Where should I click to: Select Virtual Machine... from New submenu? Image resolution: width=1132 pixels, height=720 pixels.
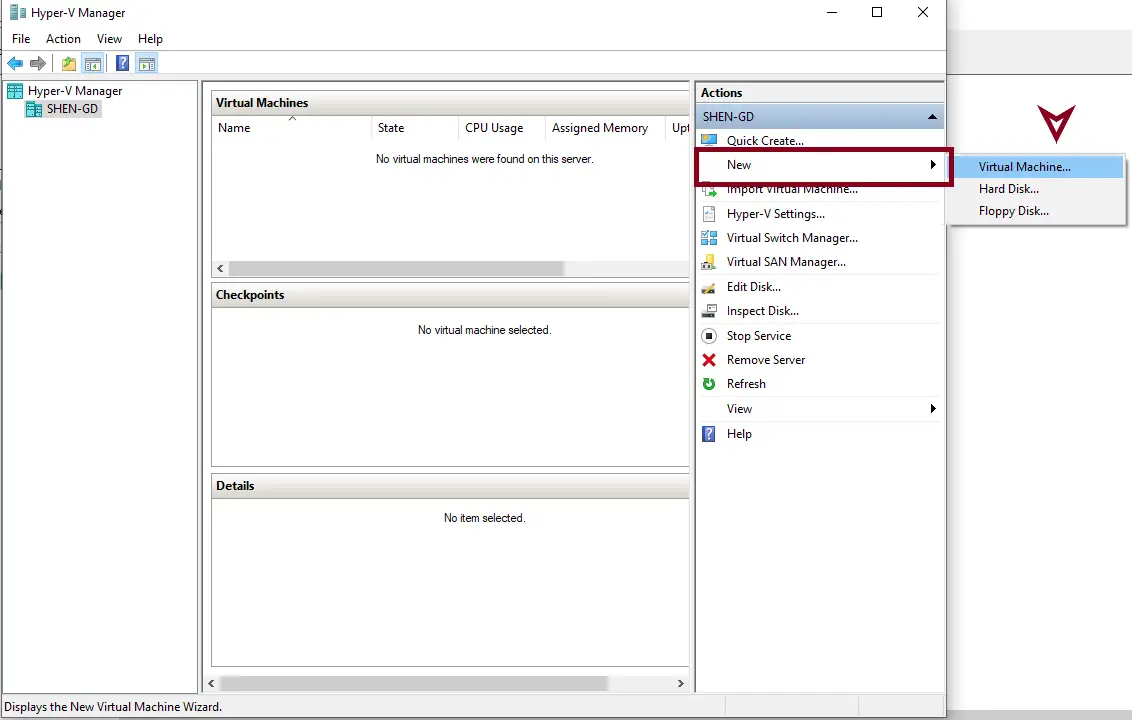click(1024, 167)
